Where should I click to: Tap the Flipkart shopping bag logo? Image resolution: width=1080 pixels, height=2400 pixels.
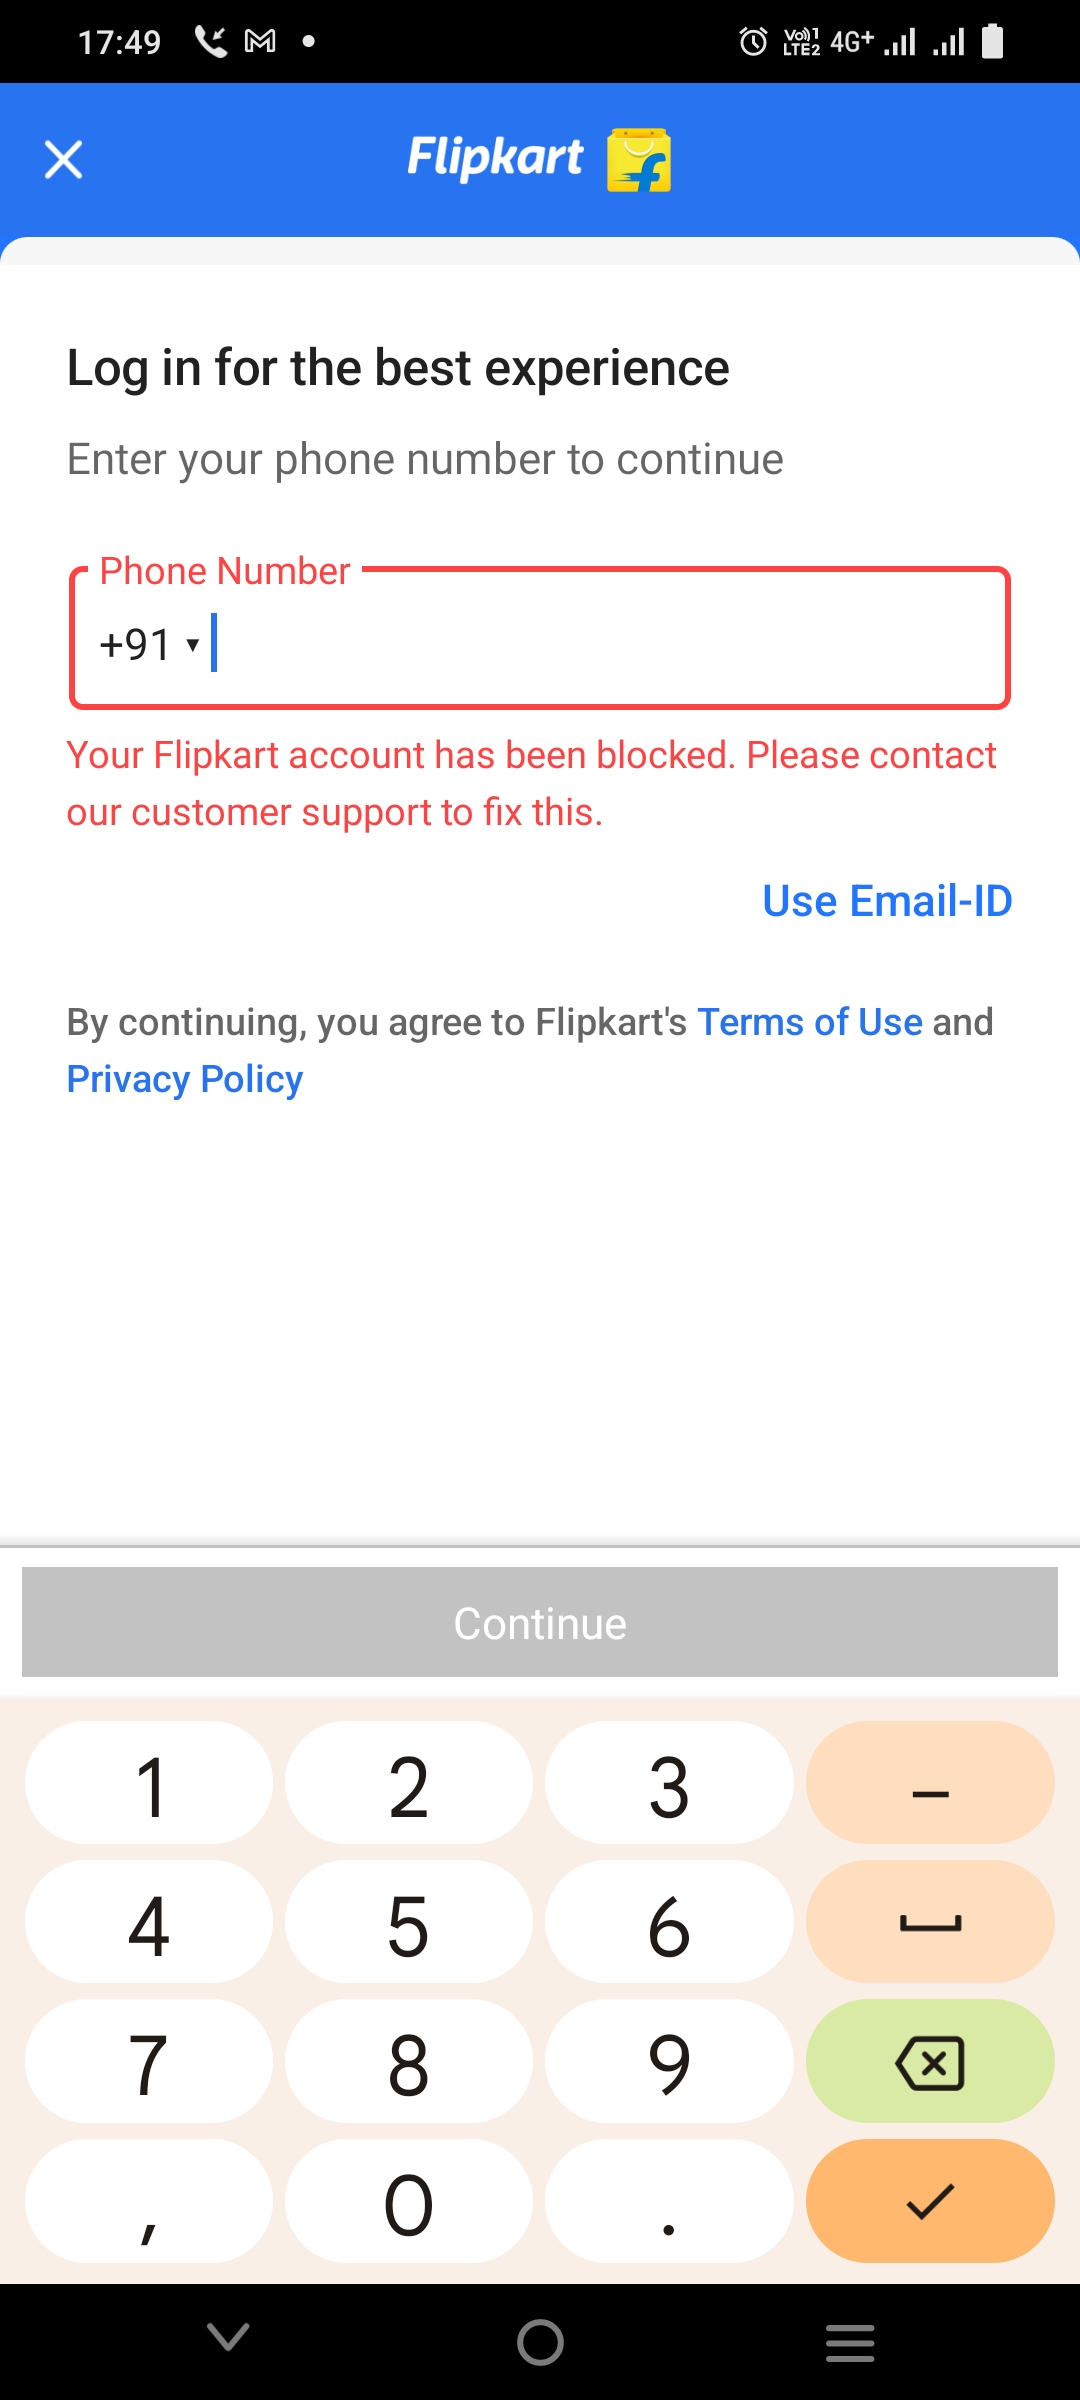638,160
